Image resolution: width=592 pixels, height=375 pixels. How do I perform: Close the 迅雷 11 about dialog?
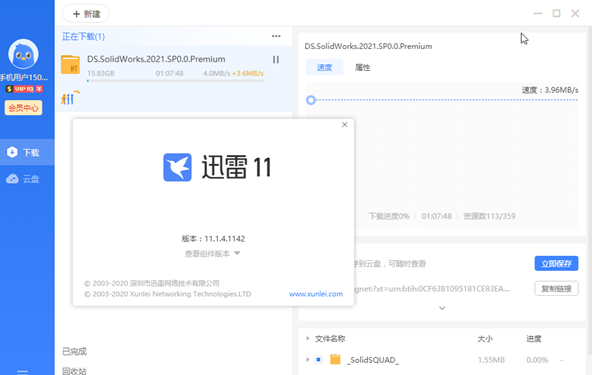click(x=344, y=125)
